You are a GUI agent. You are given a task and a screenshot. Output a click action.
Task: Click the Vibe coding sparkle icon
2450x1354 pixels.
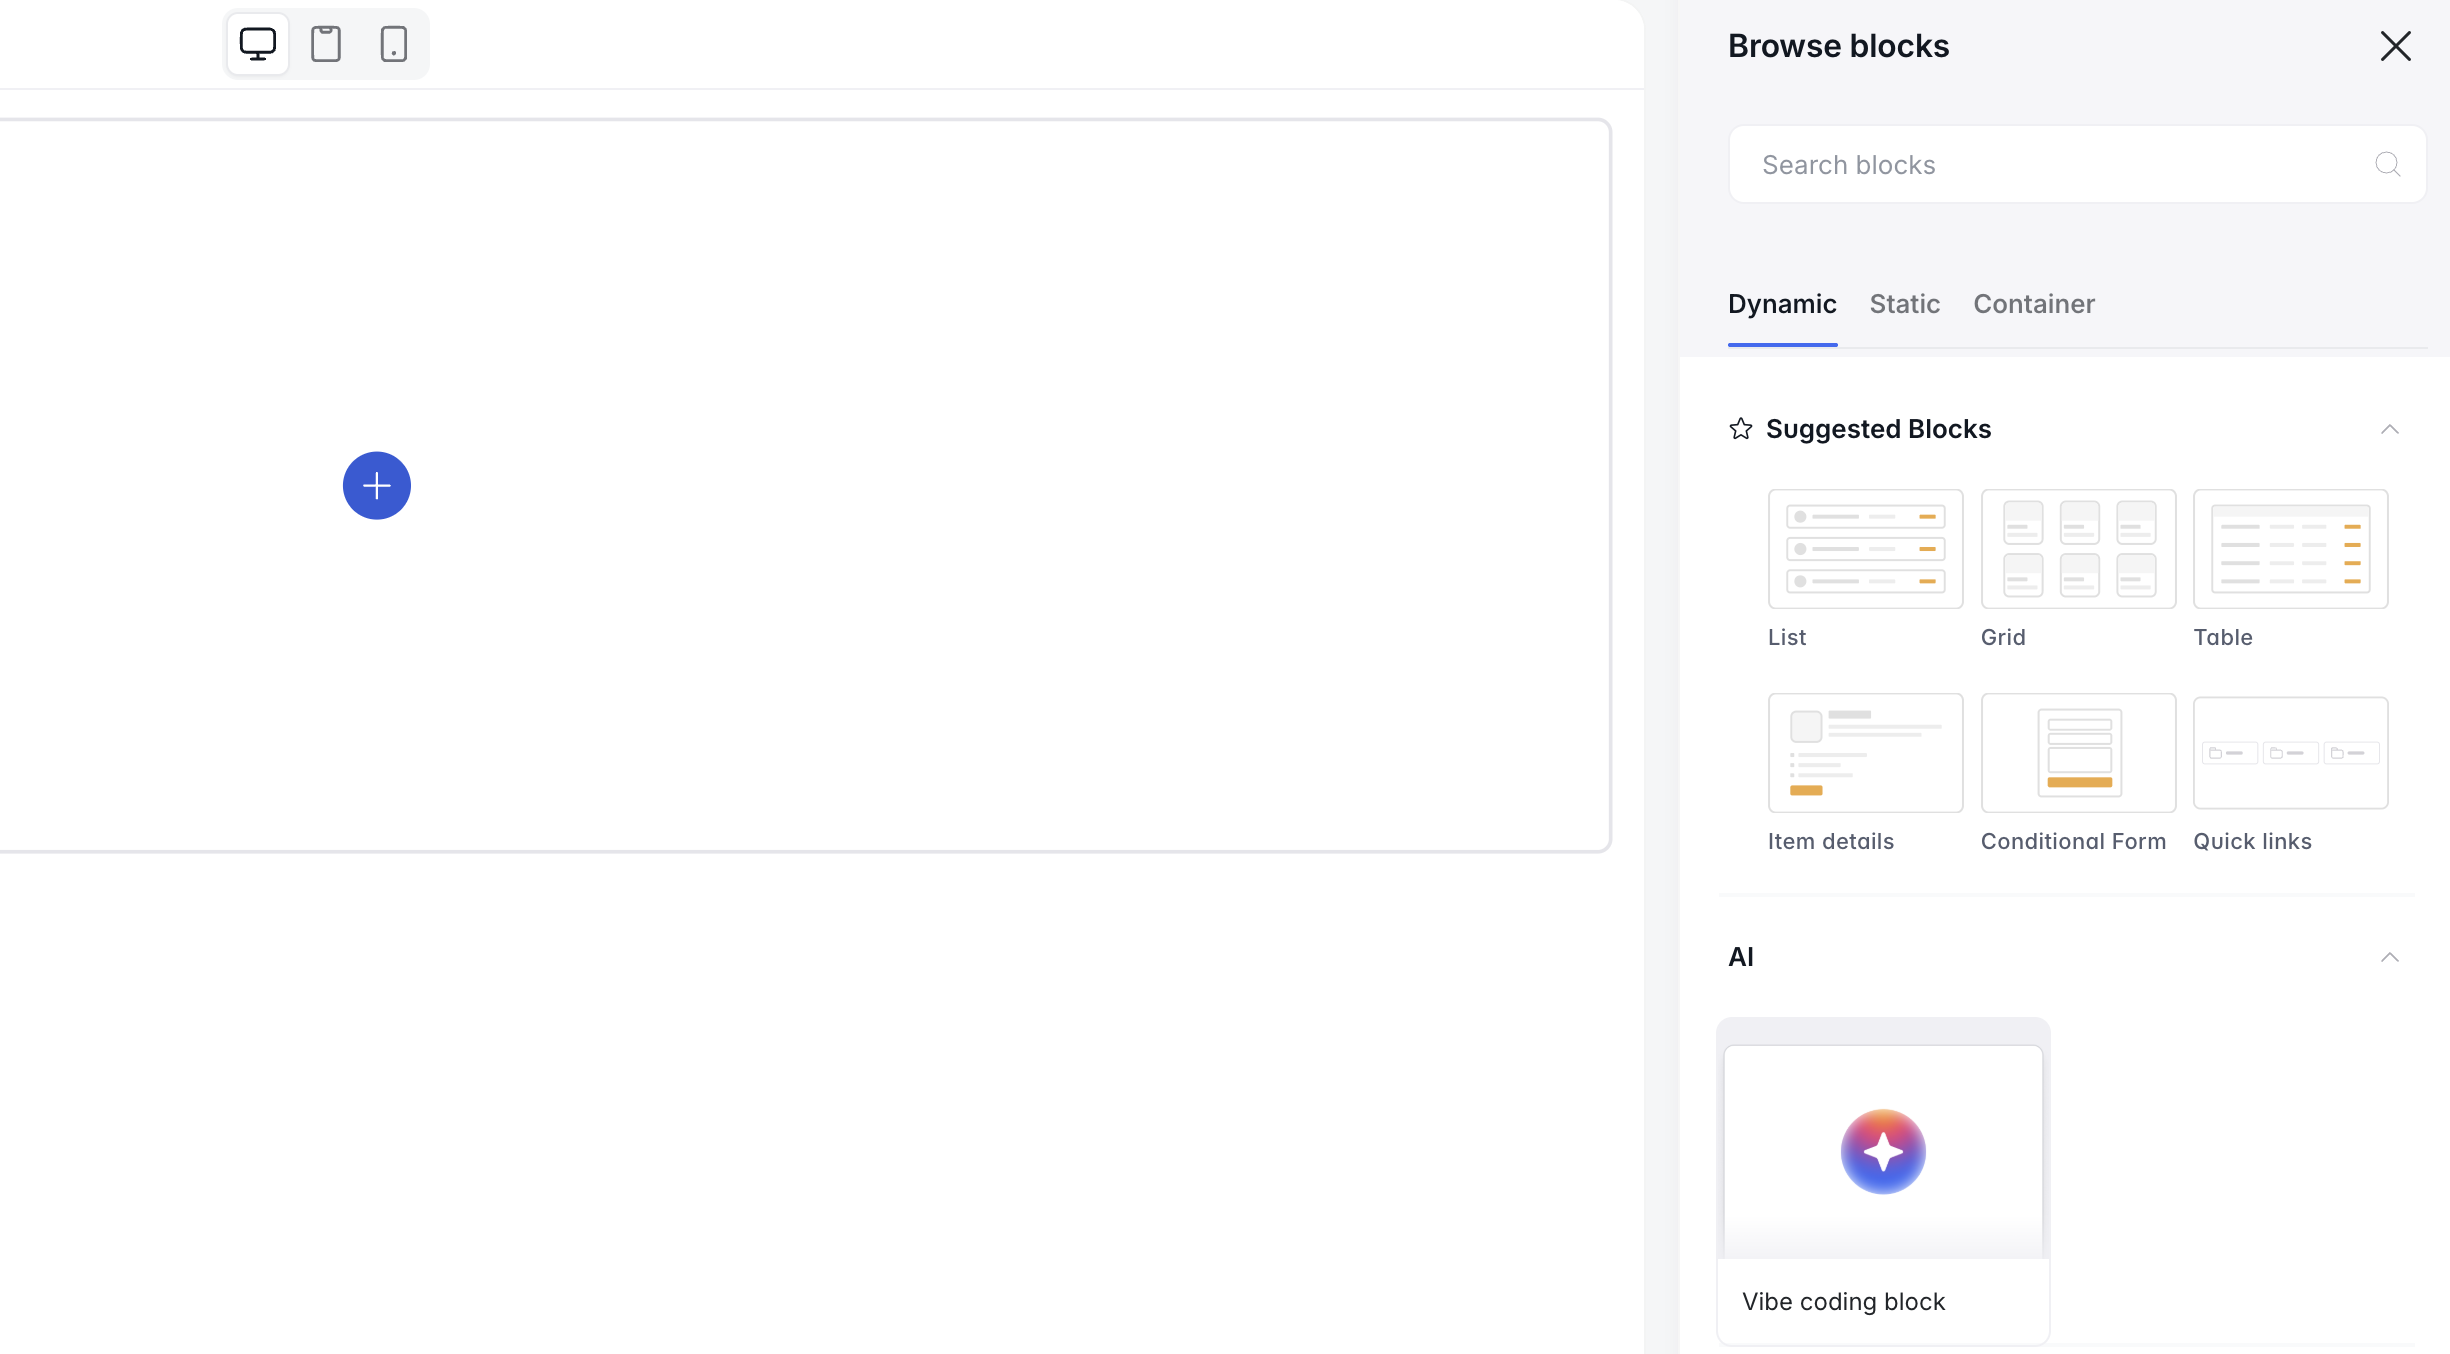[x=1883, y=1151]
